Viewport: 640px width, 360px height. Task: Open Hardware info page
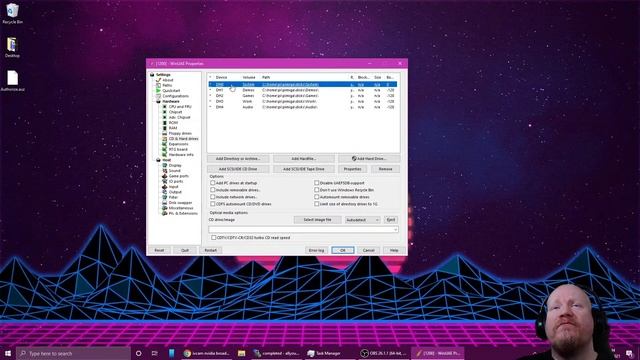click(x=181, y=155)
